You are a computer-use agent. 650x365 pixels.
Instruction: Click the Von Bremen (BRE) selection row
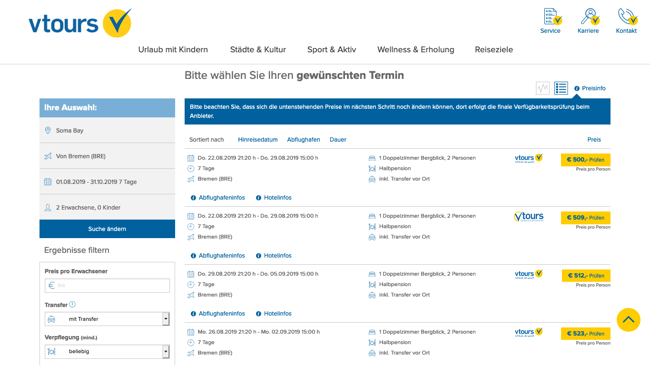point(107,156)
